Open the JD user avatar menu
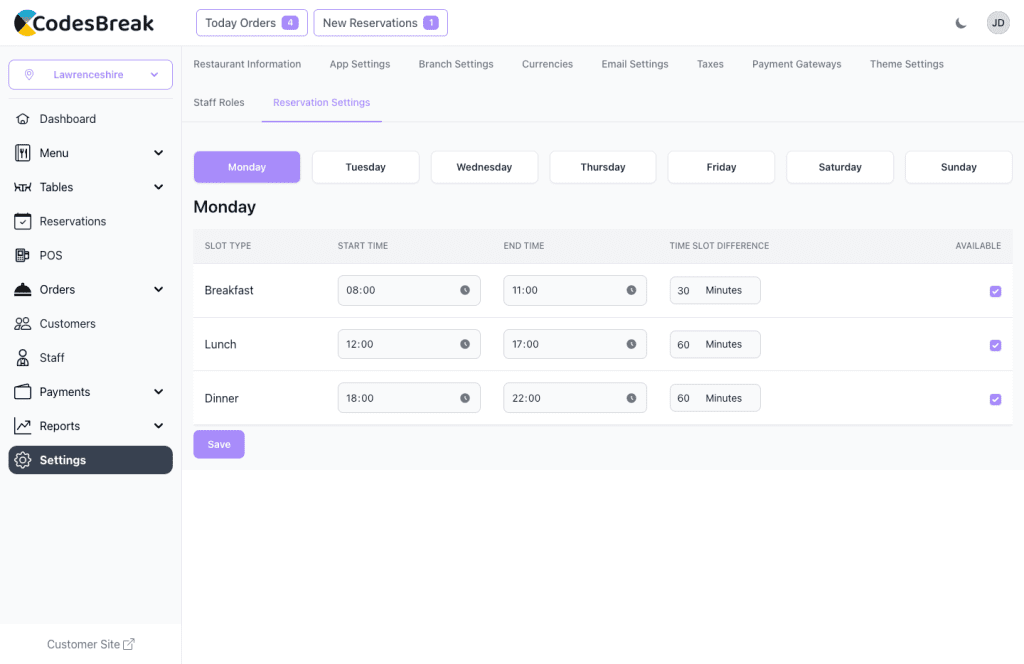1024x664 pixels. click(x=997, y=23)
